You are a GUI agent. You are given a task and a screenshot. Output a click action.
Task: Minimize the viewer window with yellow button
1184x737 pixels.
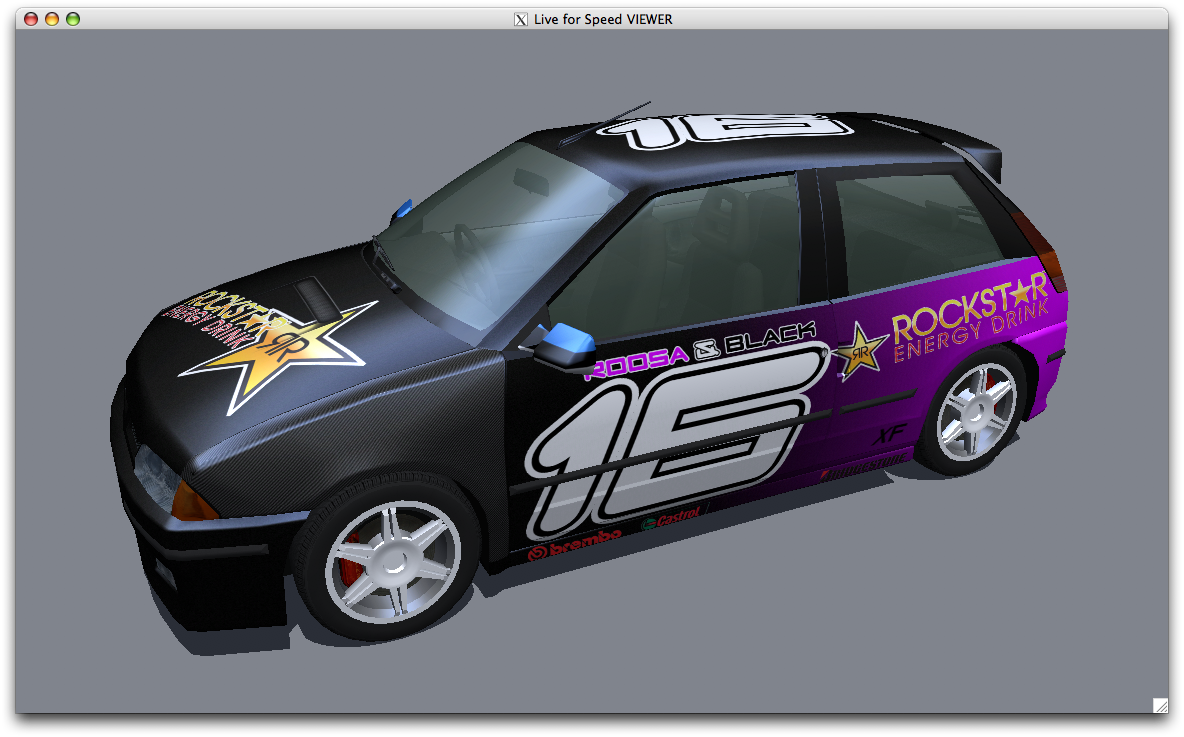(x=52, y=19)
